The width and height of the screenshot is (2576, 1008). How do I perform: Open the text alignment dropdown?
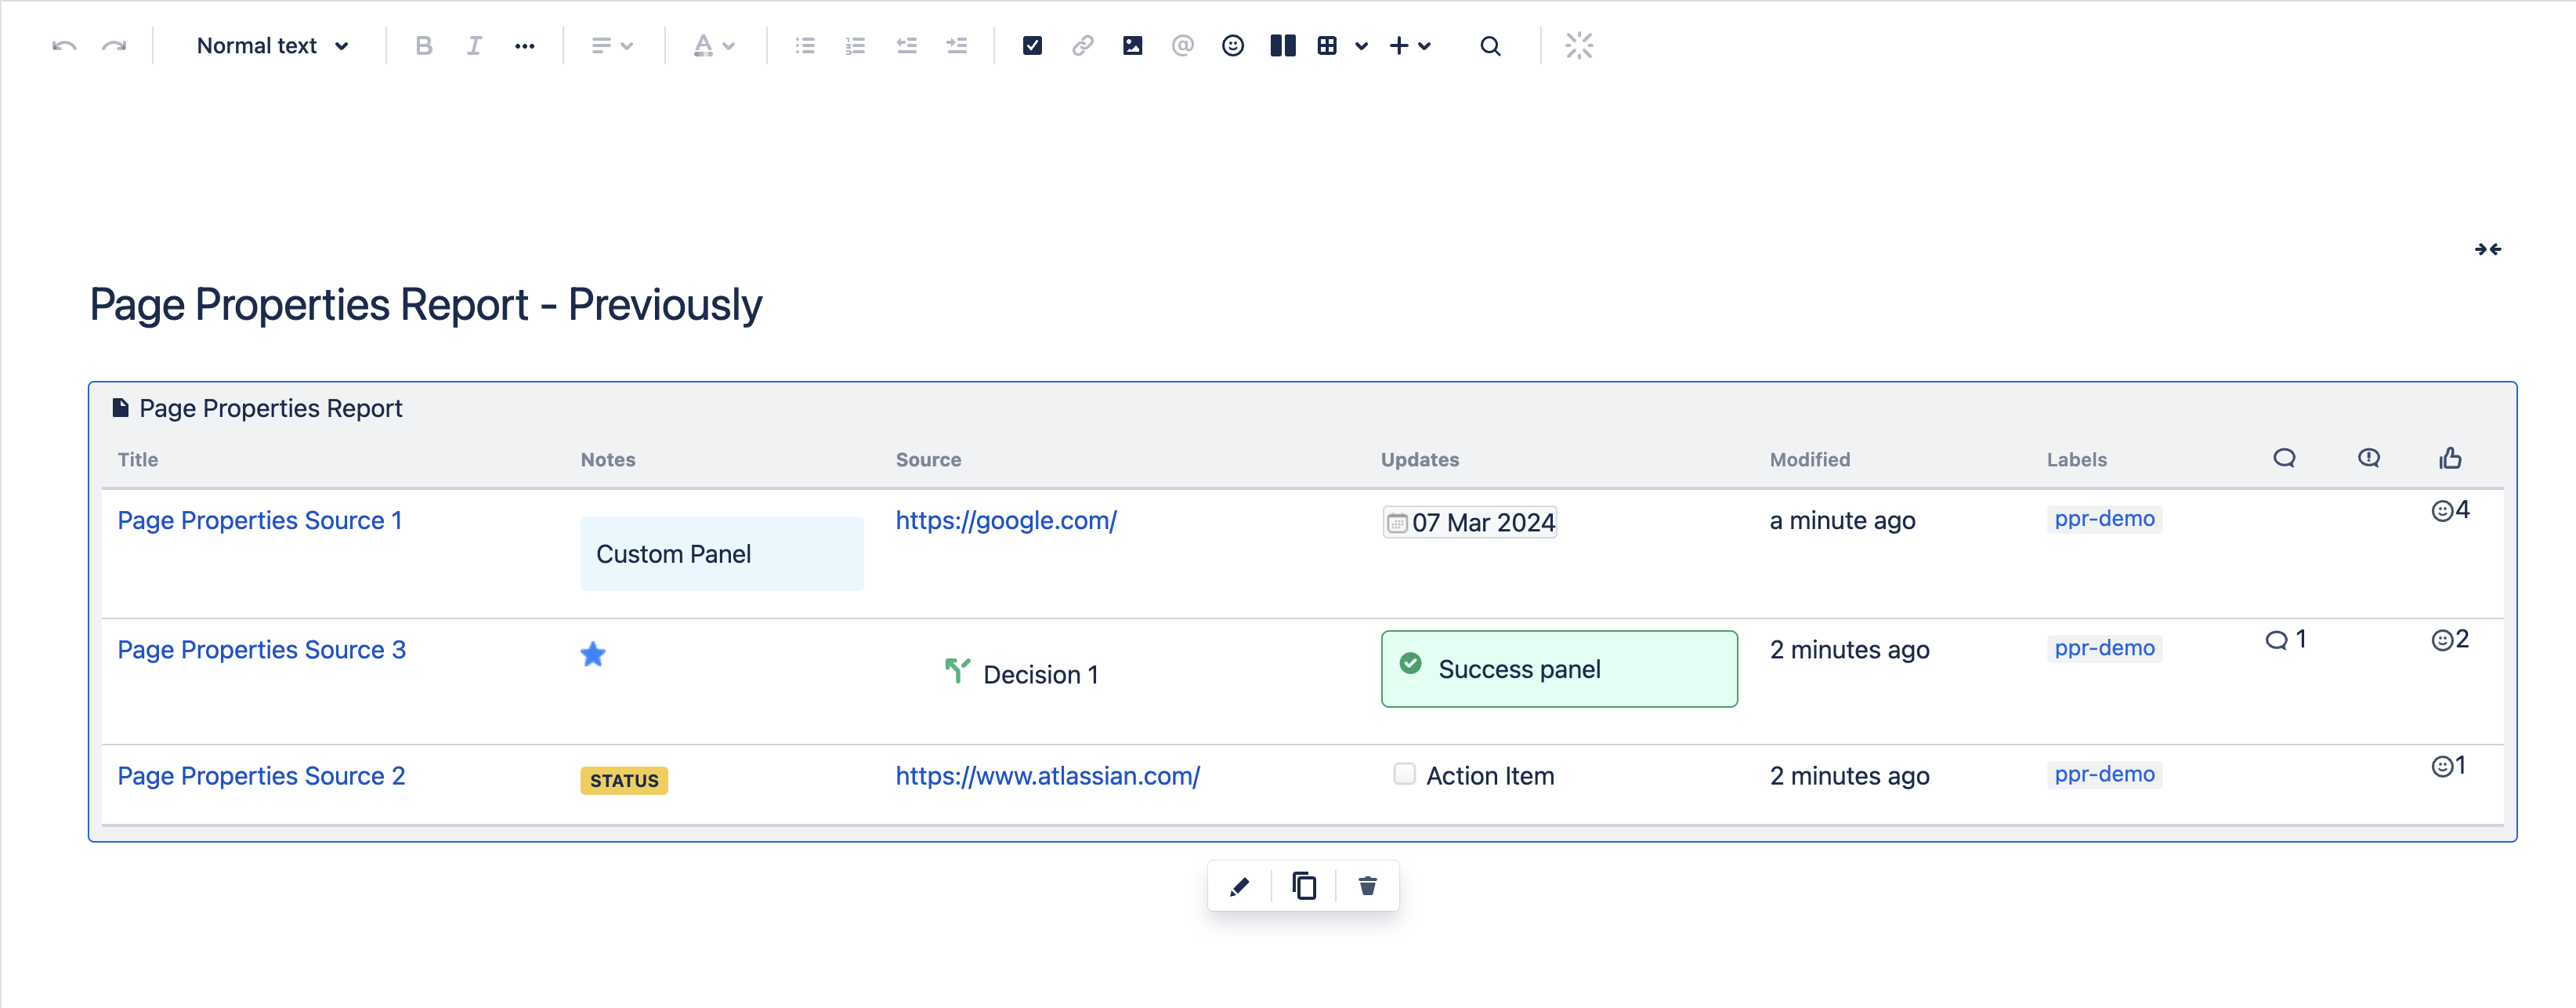click(612, 46)
